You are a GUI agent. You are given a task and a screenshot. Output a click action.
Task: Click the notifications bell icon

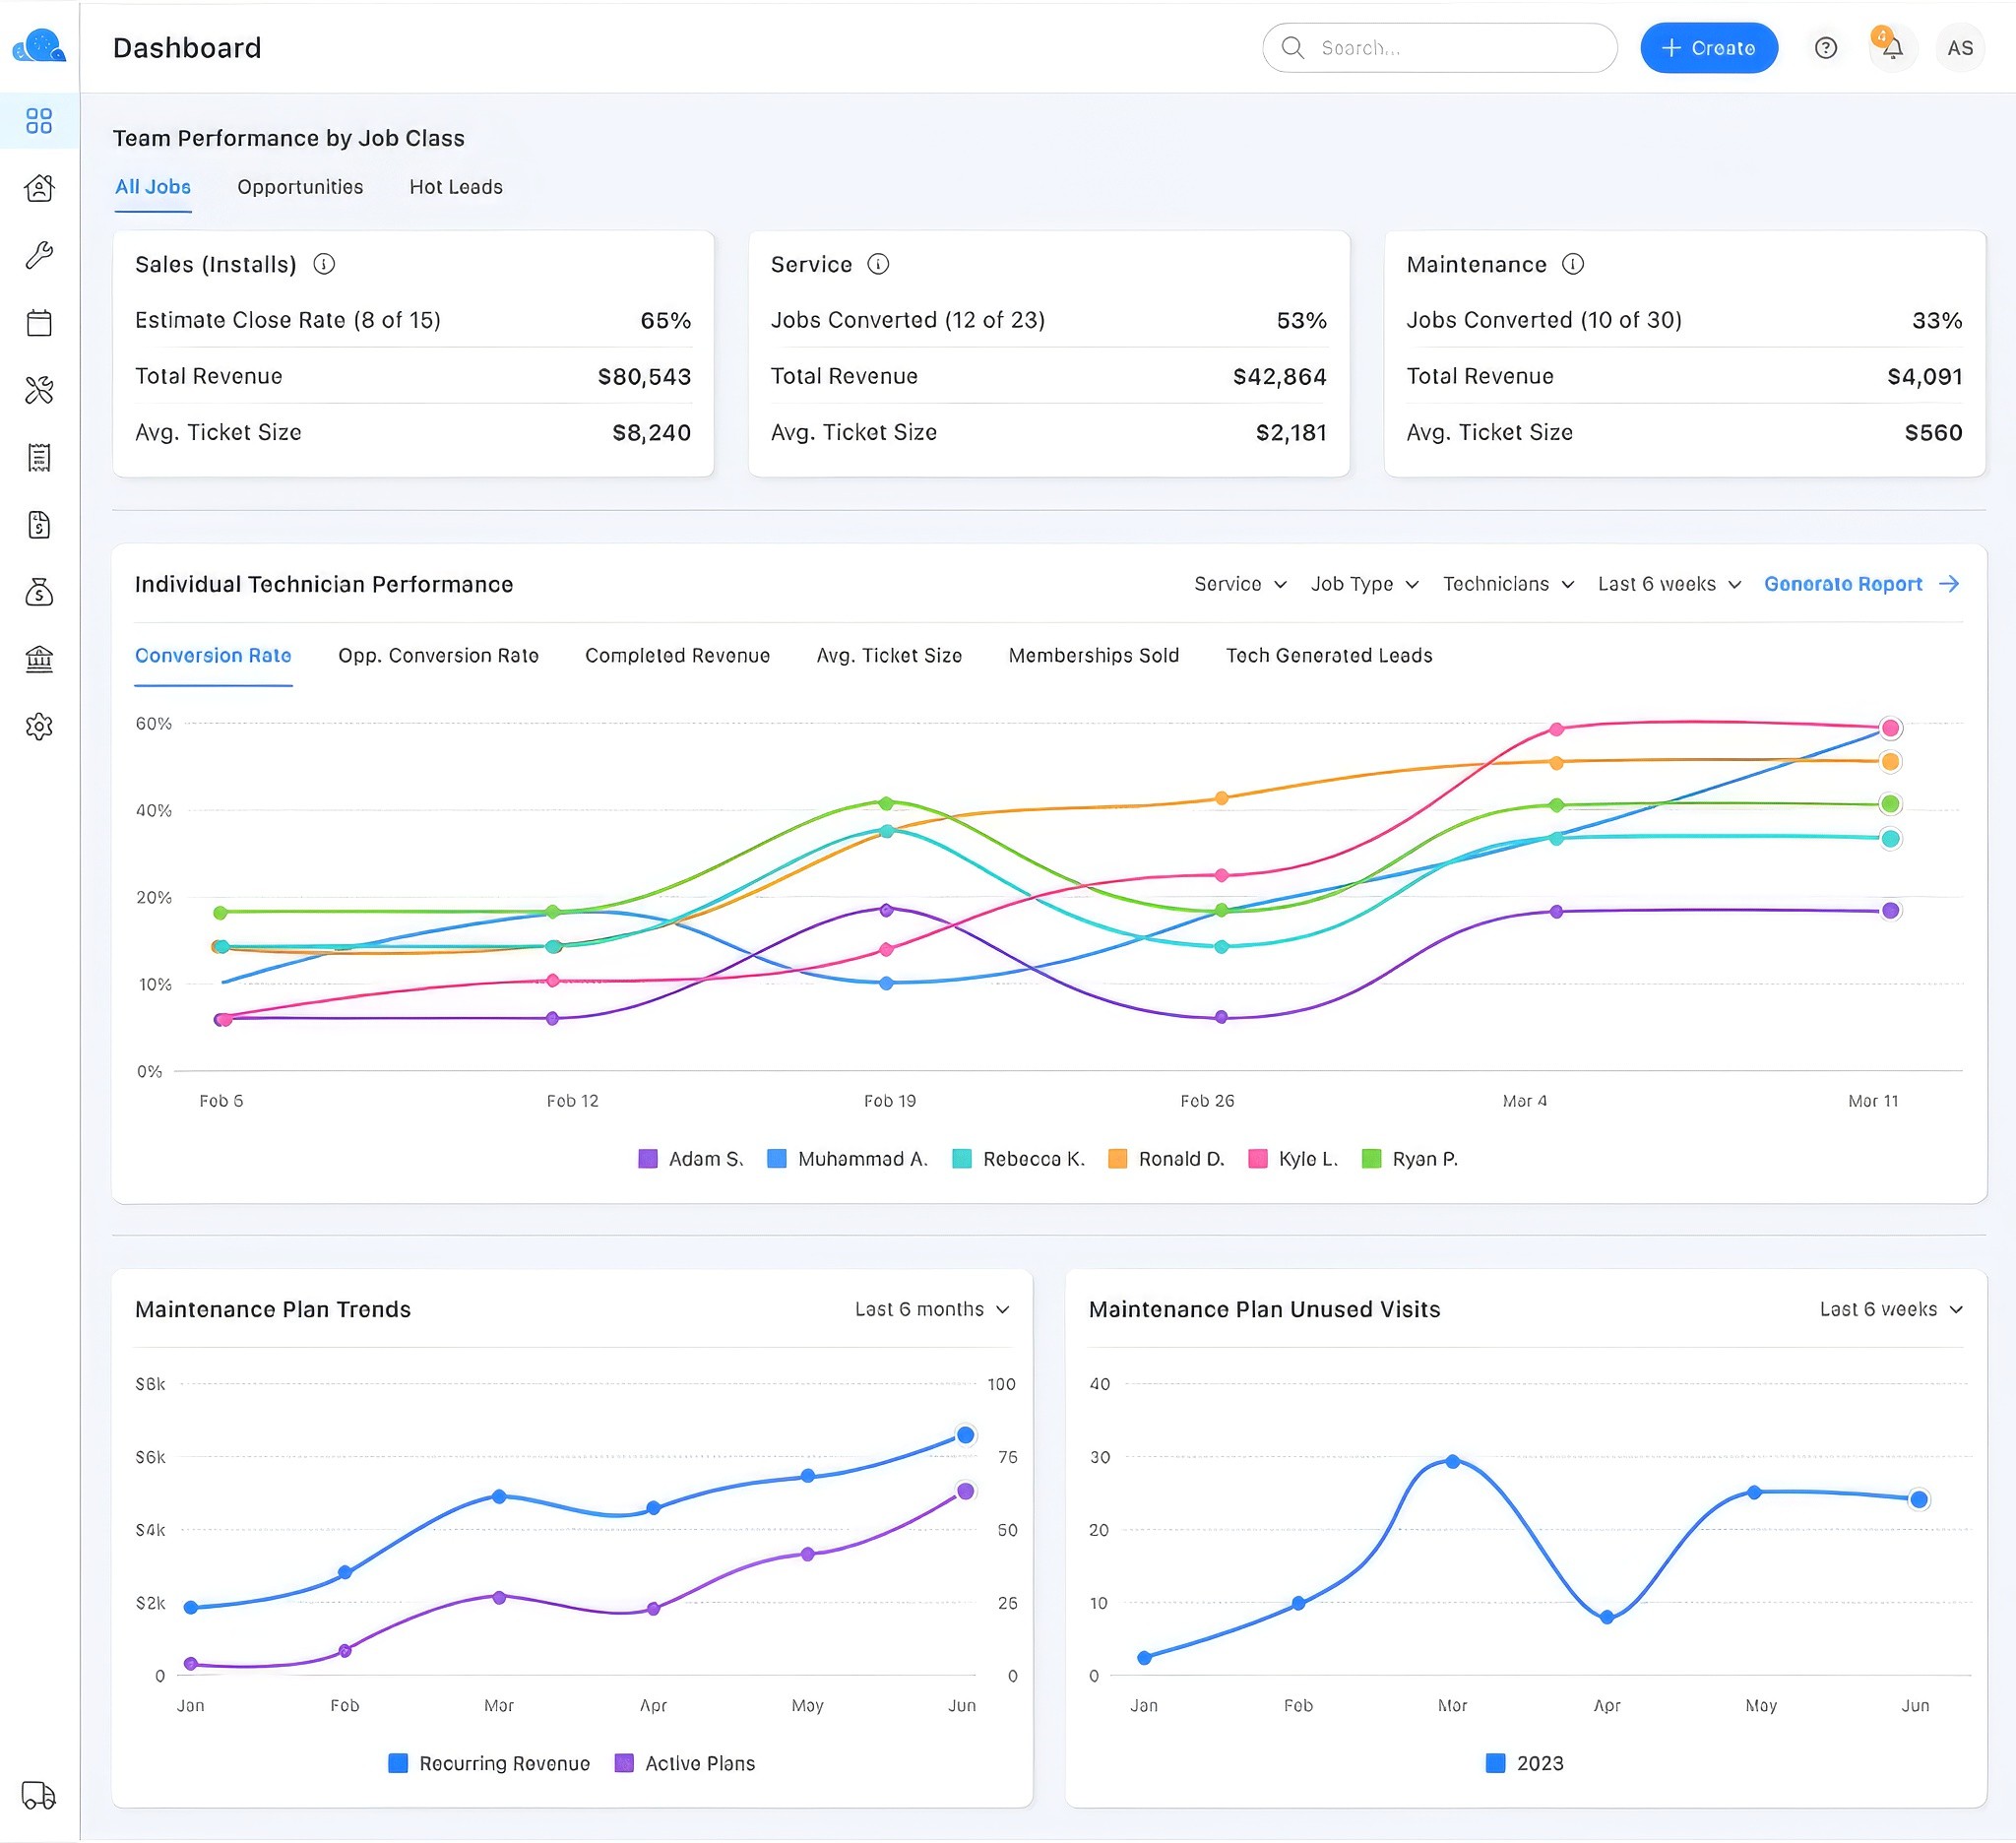click(x=1892, y=48)
